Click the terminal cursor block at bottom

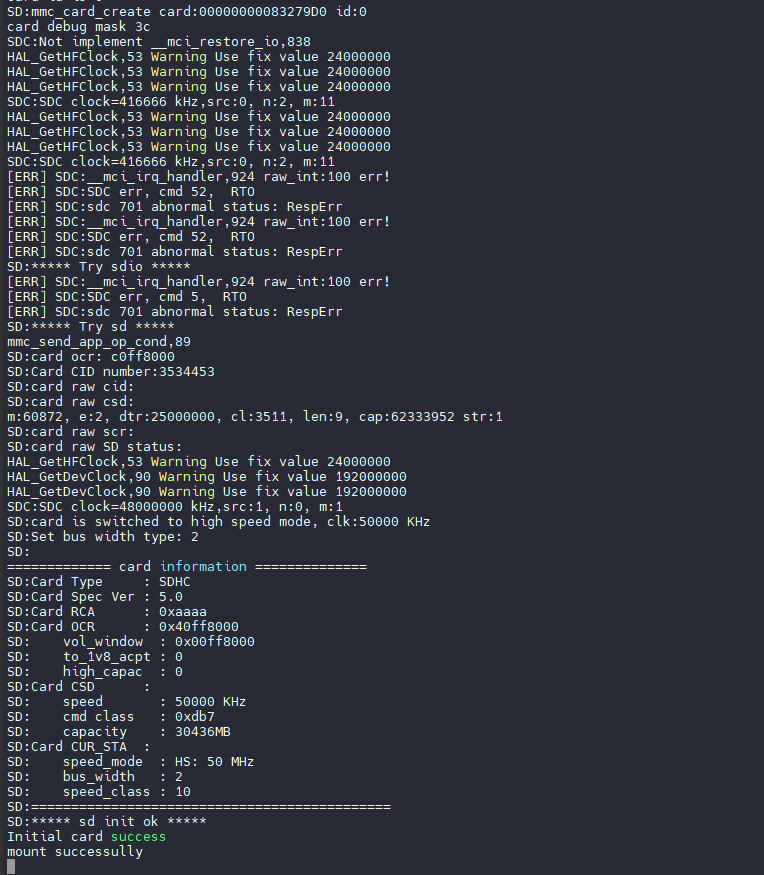click(11, 866)
